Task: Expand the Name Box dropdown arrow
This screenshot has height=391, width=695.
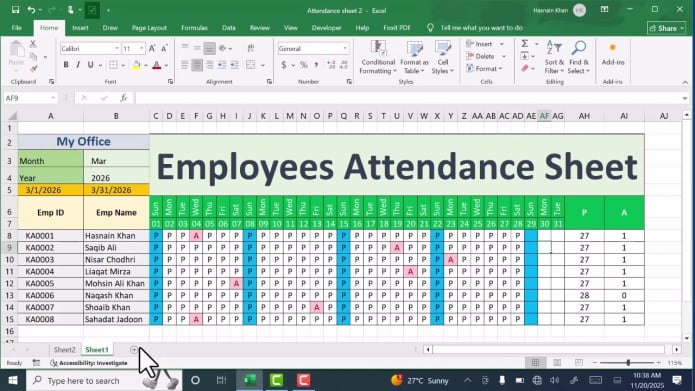Action: coord(53,98)
